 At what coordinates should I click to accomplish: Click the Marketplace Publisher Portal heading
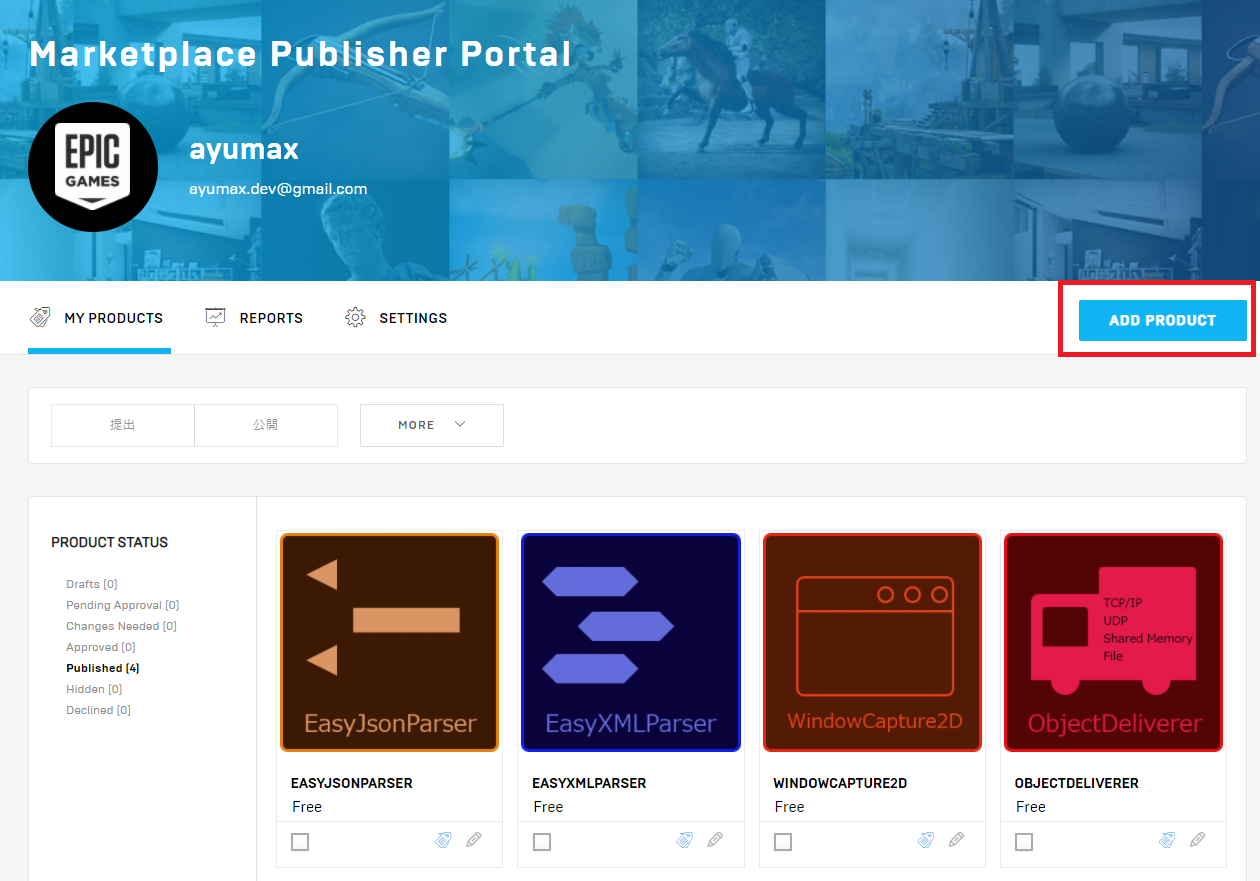click(x=300, y=53)
